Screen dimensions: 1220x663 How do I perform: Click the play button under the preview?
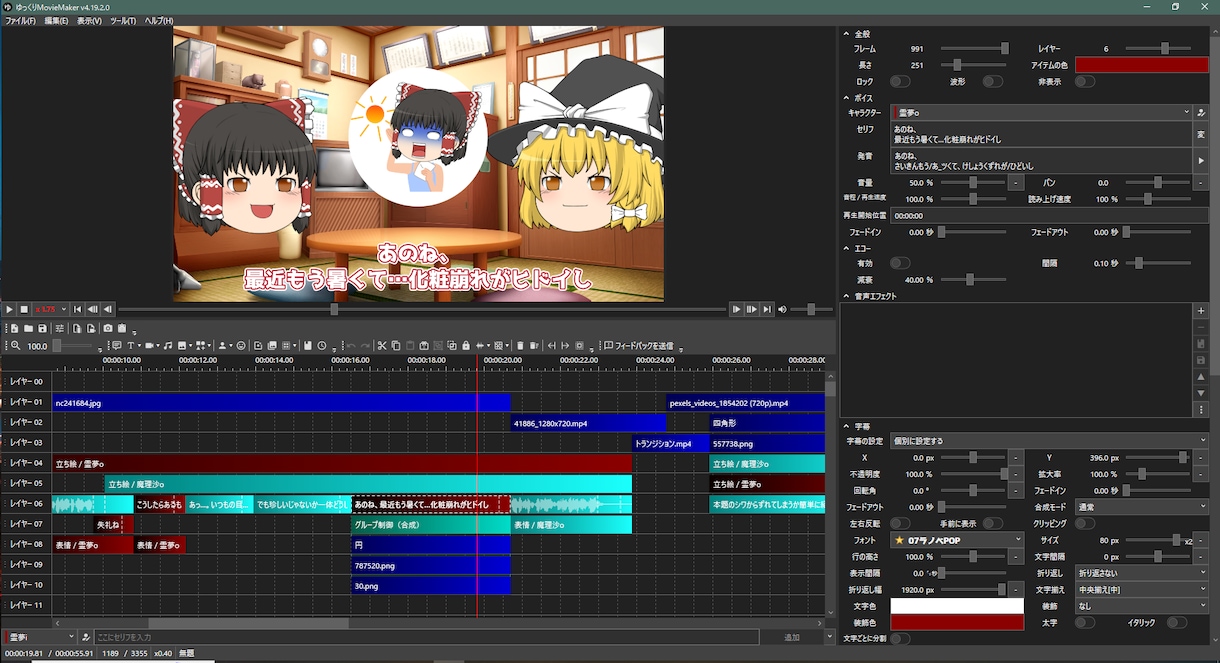tap(9, 310)
